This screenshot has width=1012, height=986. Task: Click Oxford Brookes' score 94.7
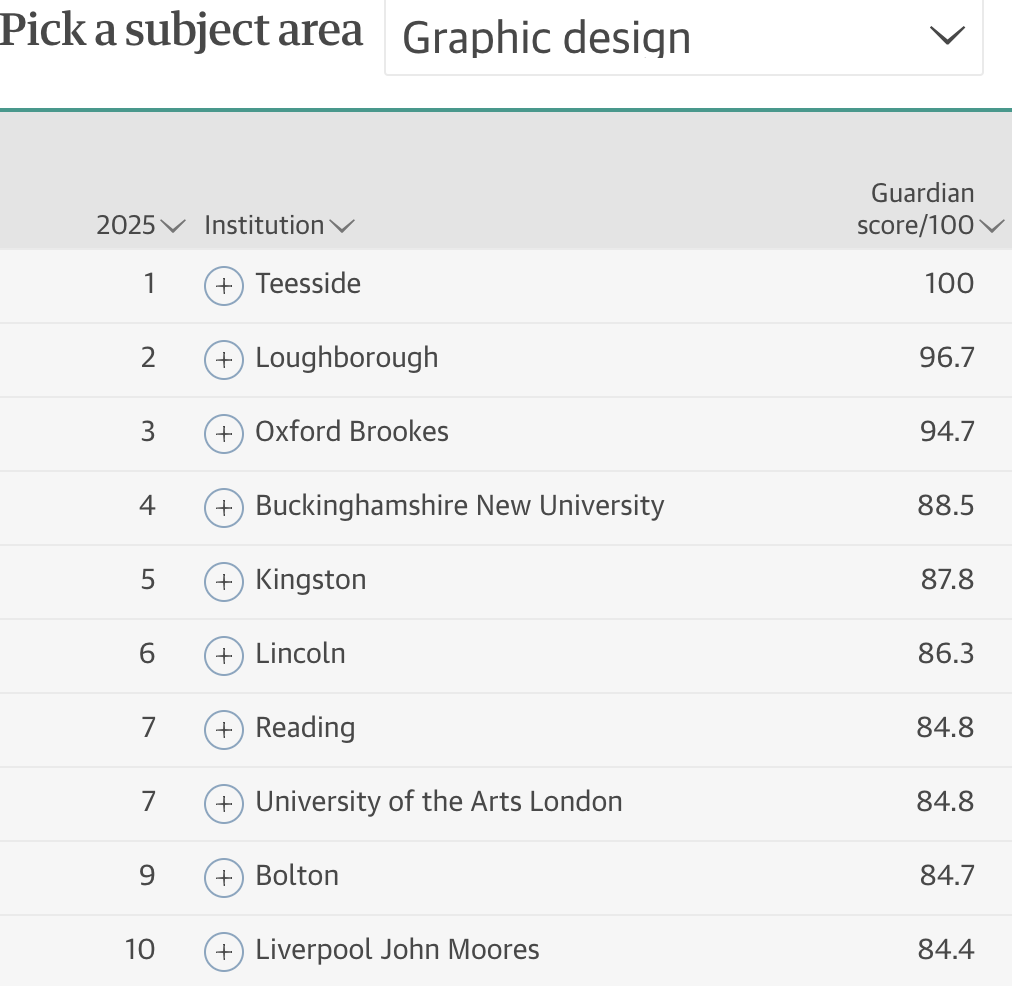tap(947, 431)
